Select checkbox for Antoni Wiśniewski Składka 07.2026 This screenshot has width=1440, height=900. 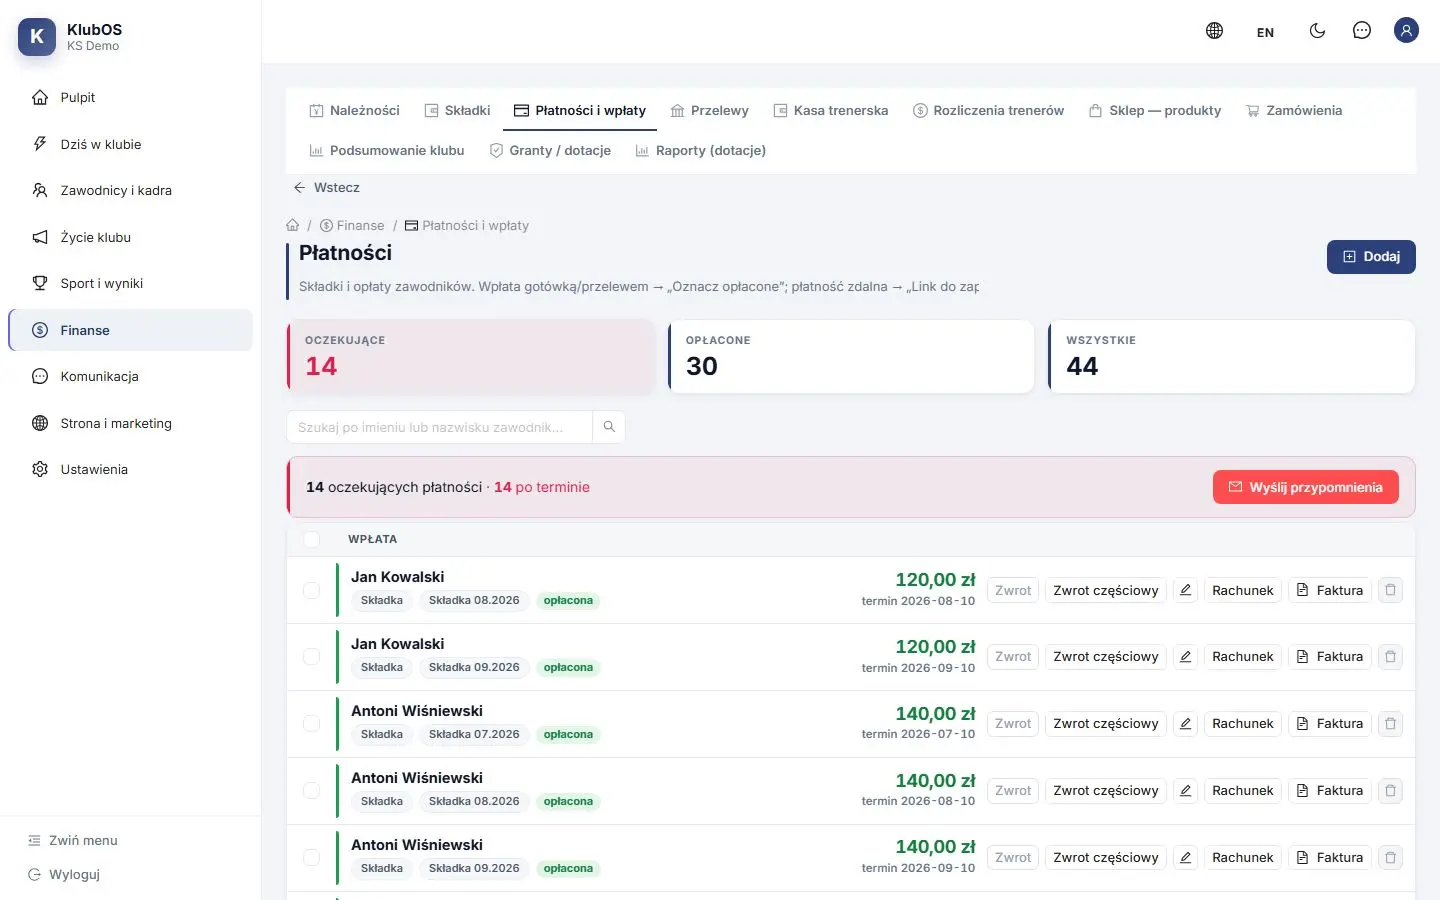(311, 724)
